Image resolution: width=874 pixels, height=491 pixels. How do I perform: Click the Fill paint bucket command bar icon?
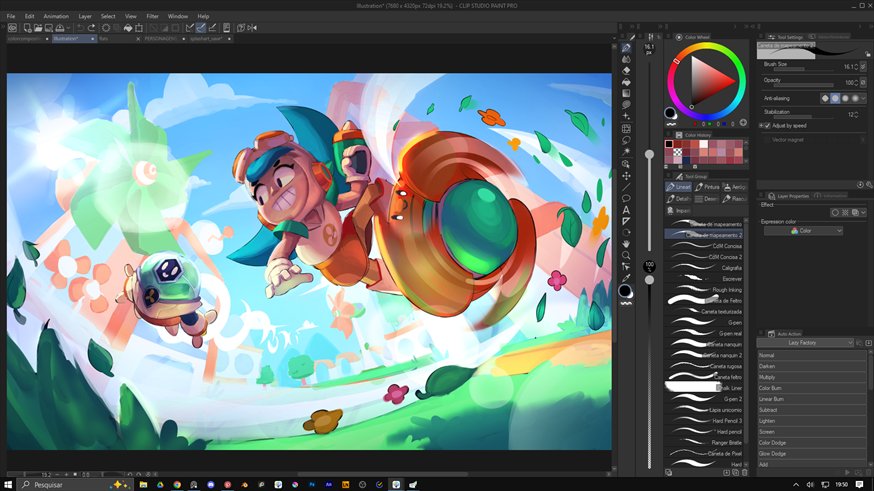[x=128, y=28]
